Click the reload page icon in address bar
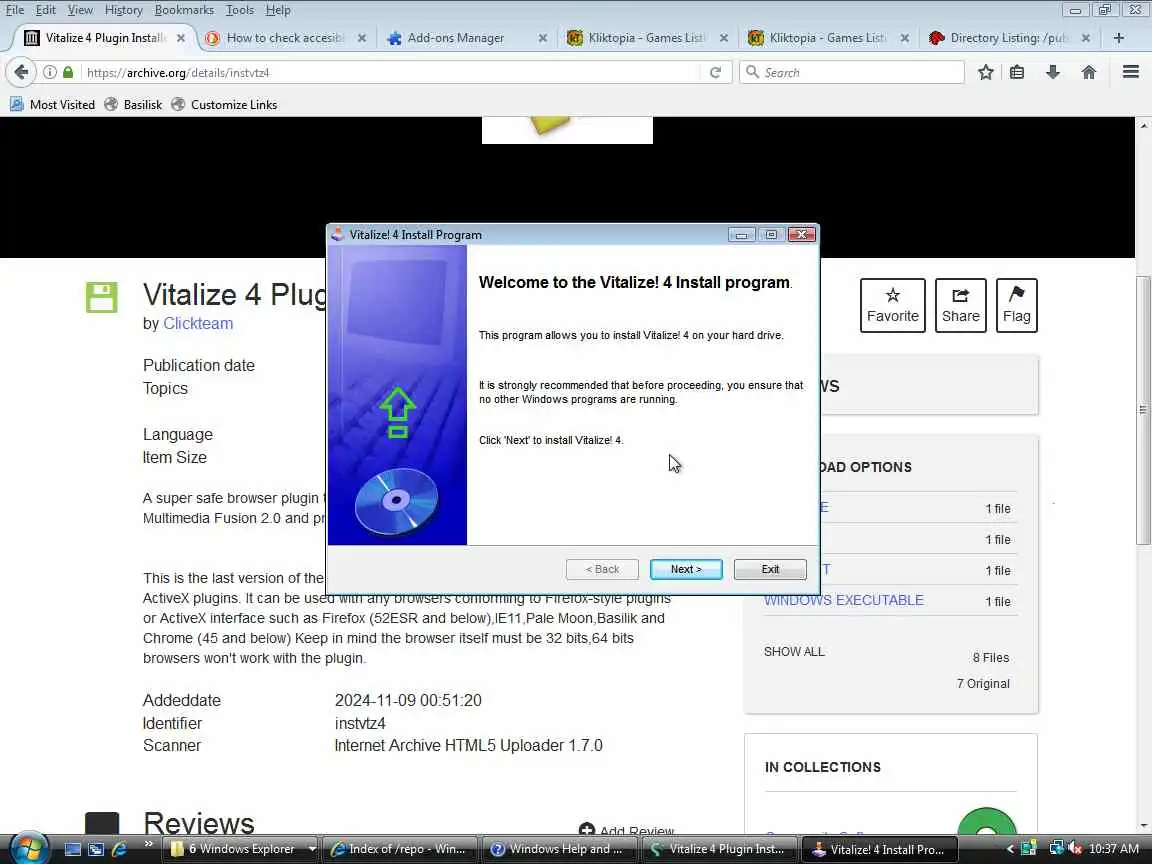Image resolution: width=1152 pixels, height=864 pixels. [715, 72]
